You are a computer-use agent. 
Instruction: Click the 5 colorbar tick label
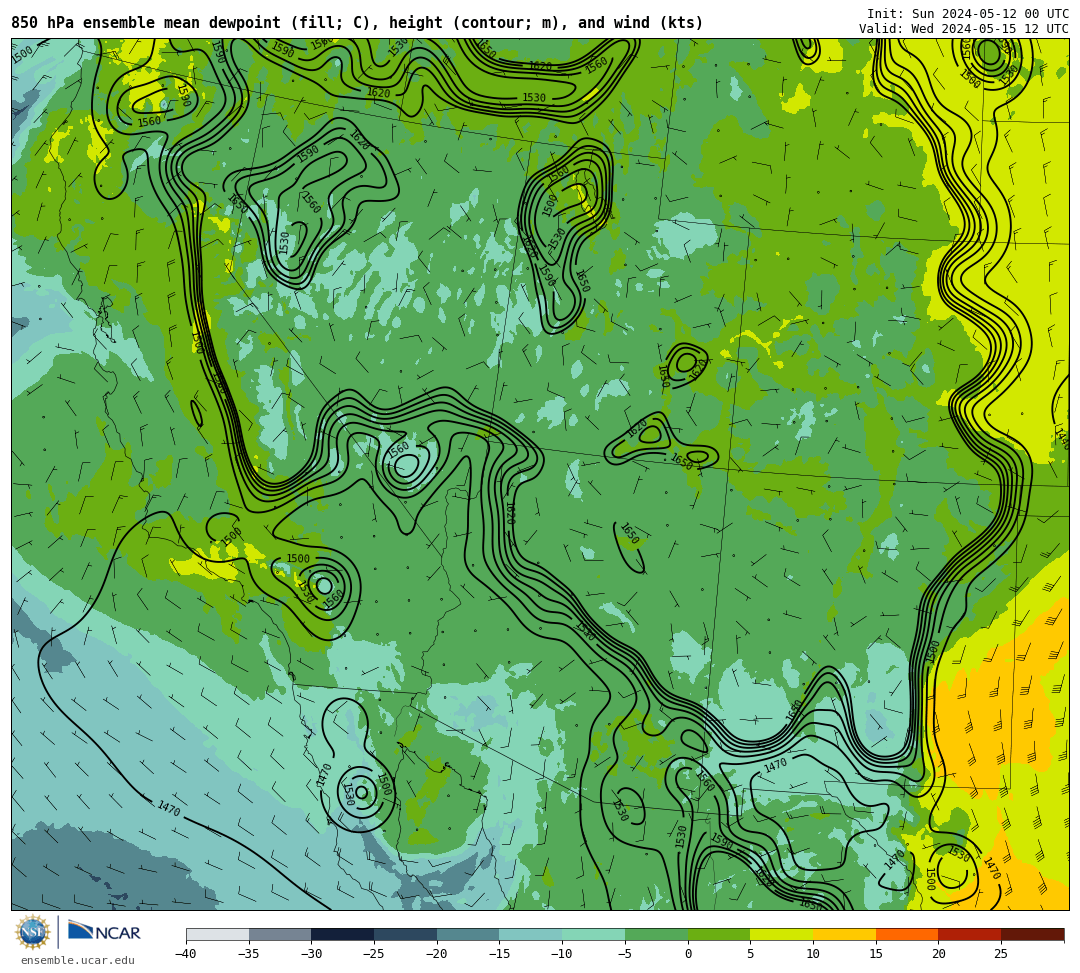coord(751,954)
